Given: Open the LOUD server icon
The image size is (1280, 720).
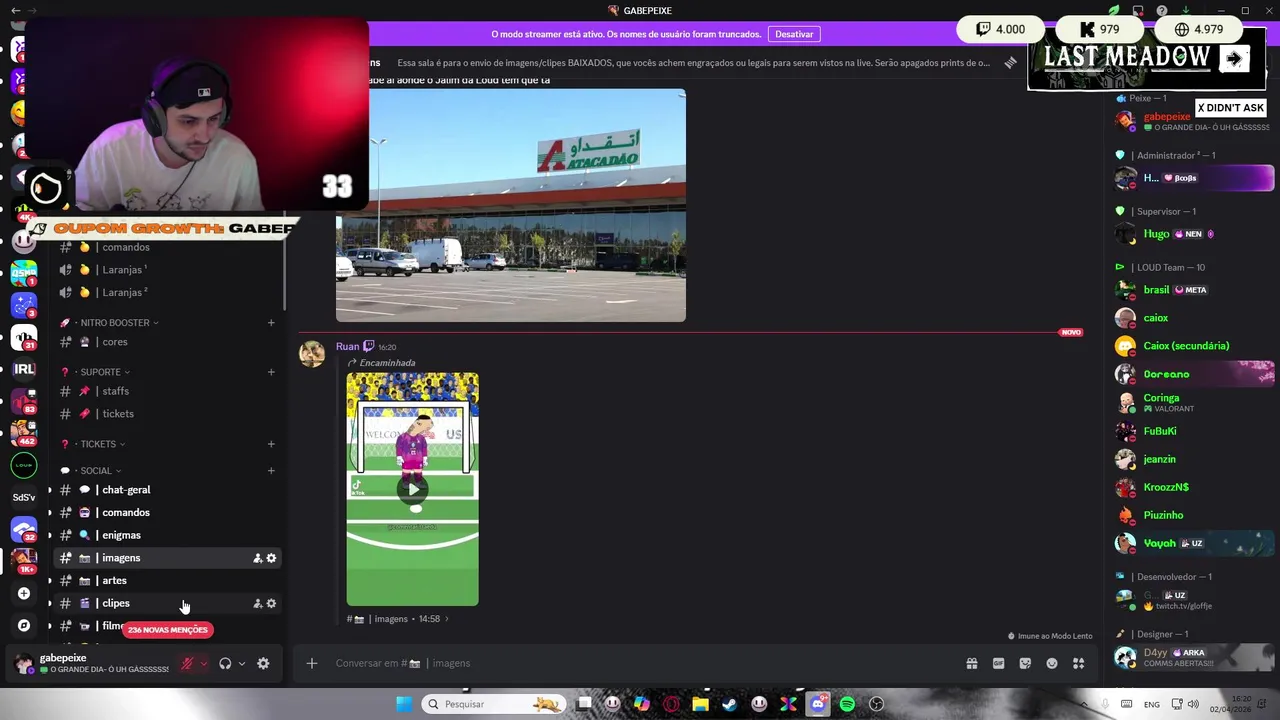Looking at the screenshot, I should click(24, 465).
